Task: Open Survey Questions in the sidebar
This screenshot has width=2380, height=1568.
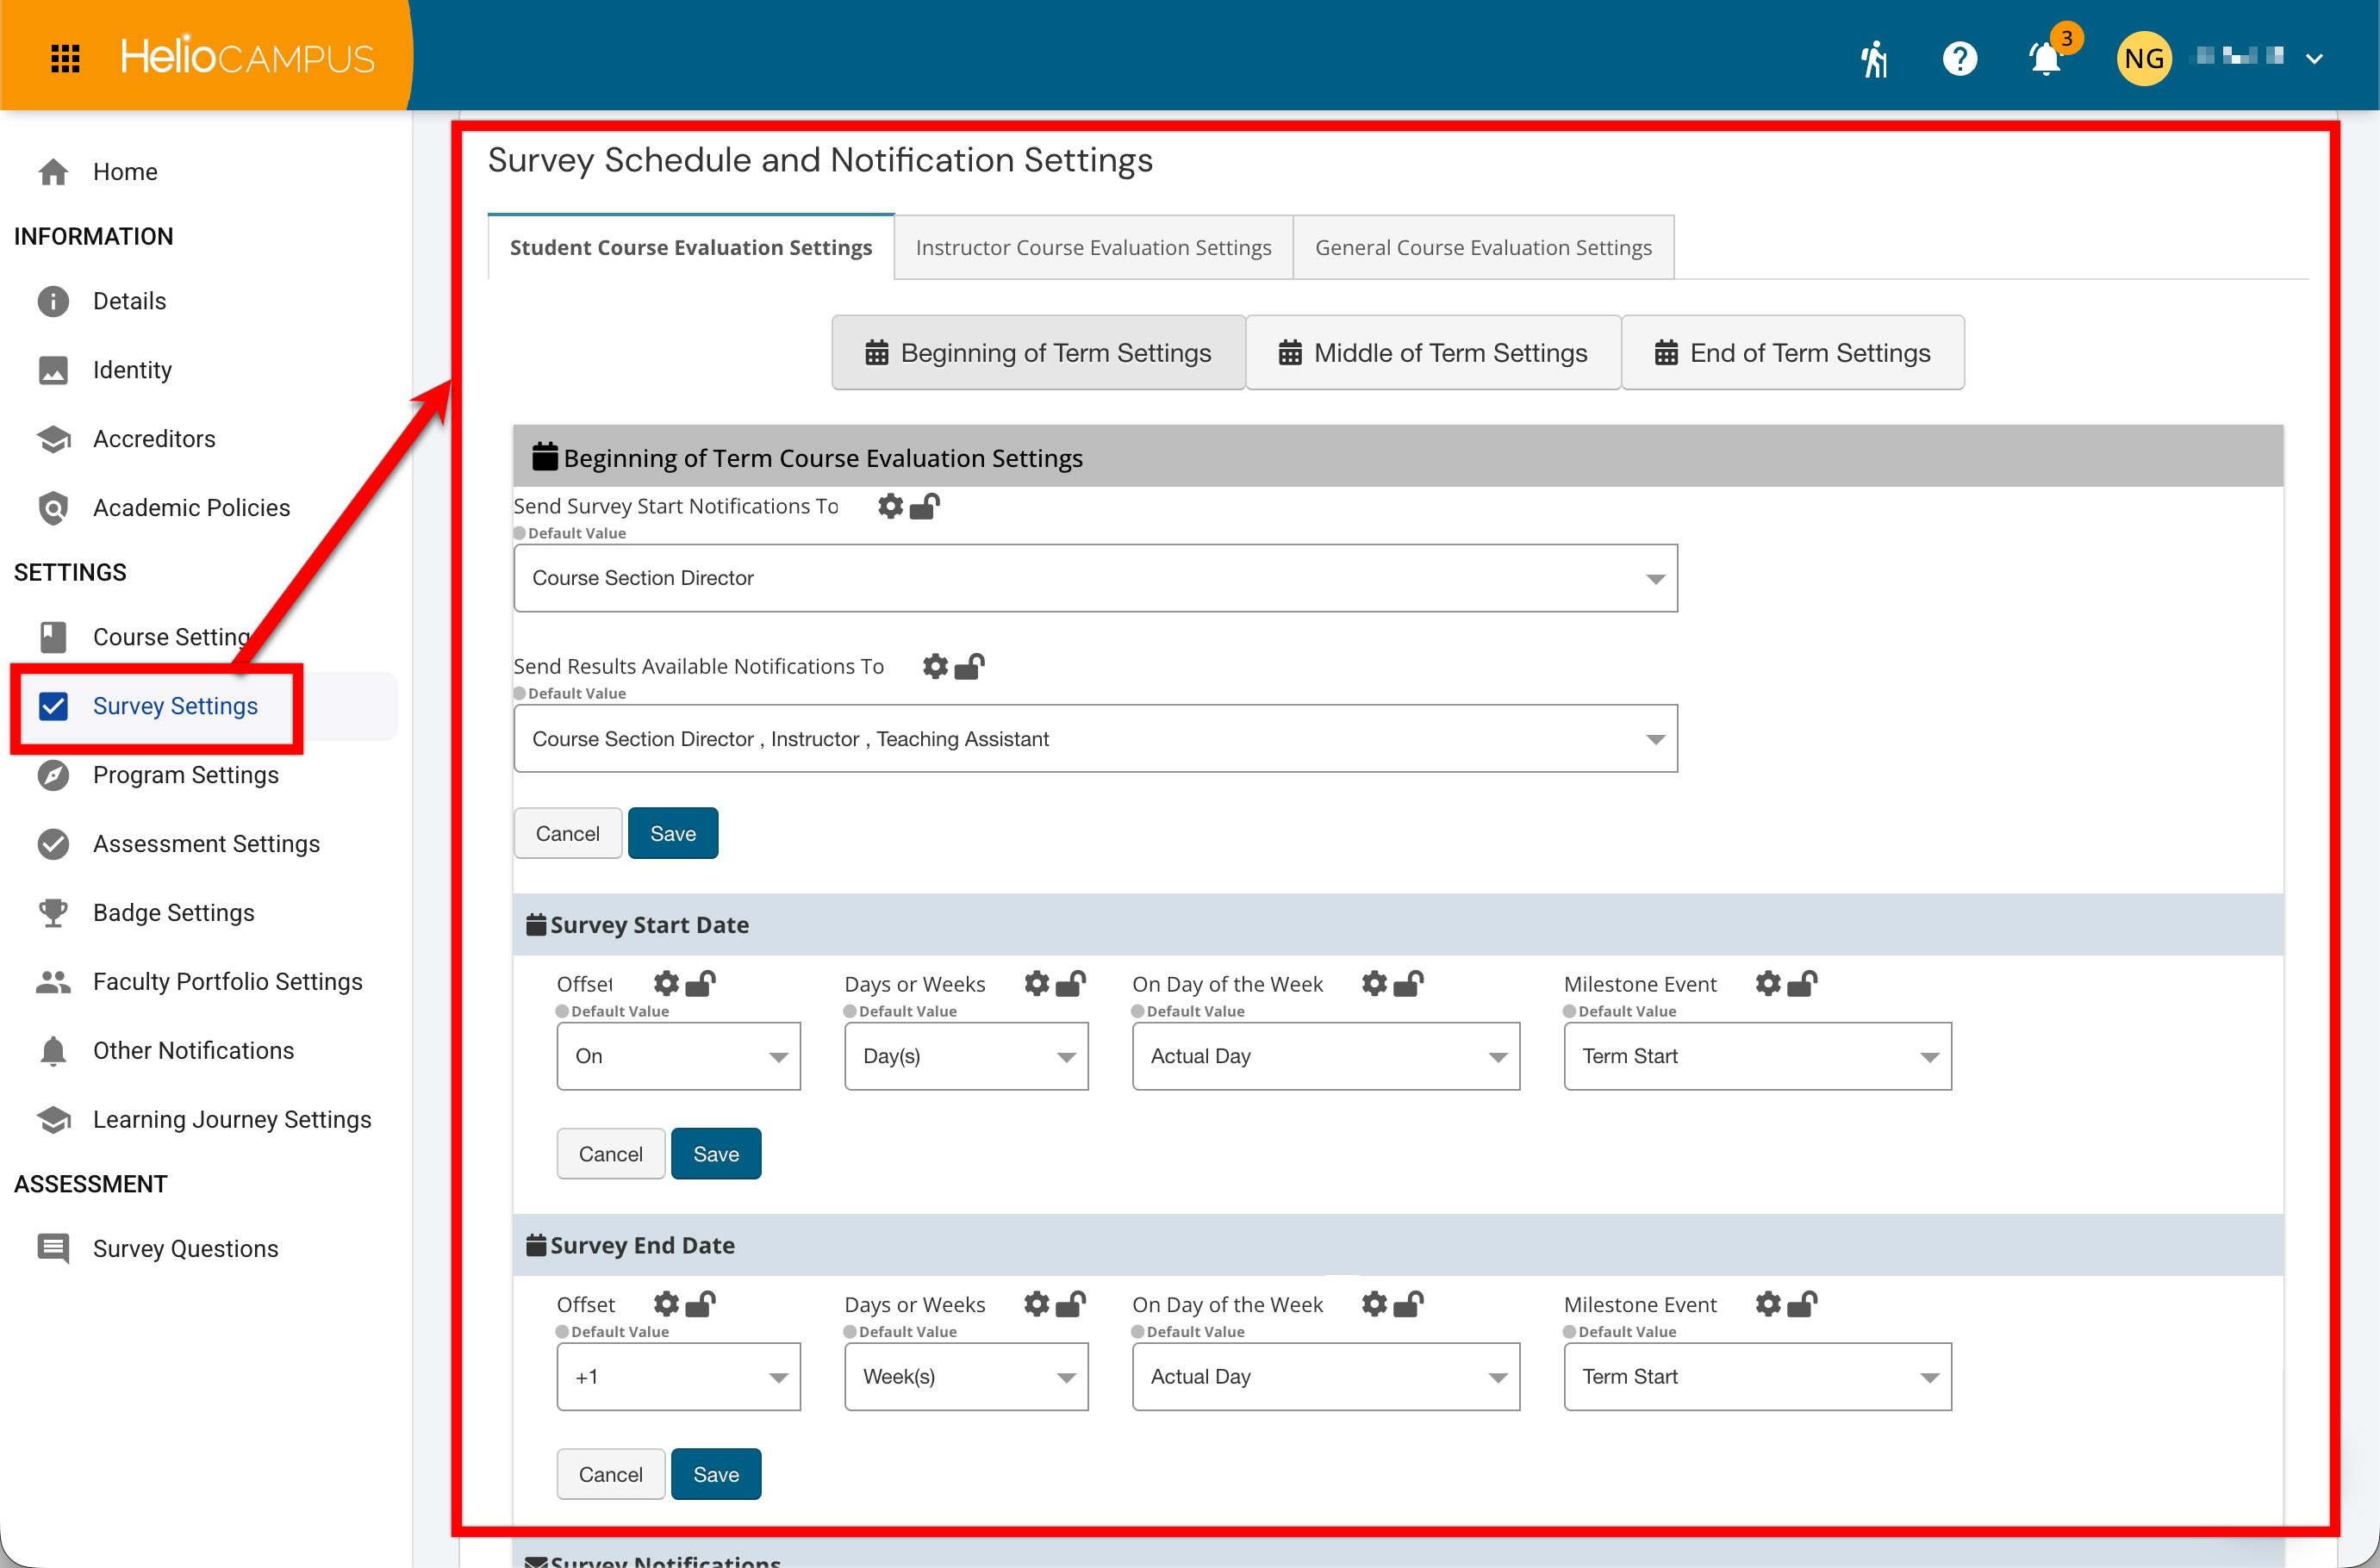Action: pos(186,1249)
